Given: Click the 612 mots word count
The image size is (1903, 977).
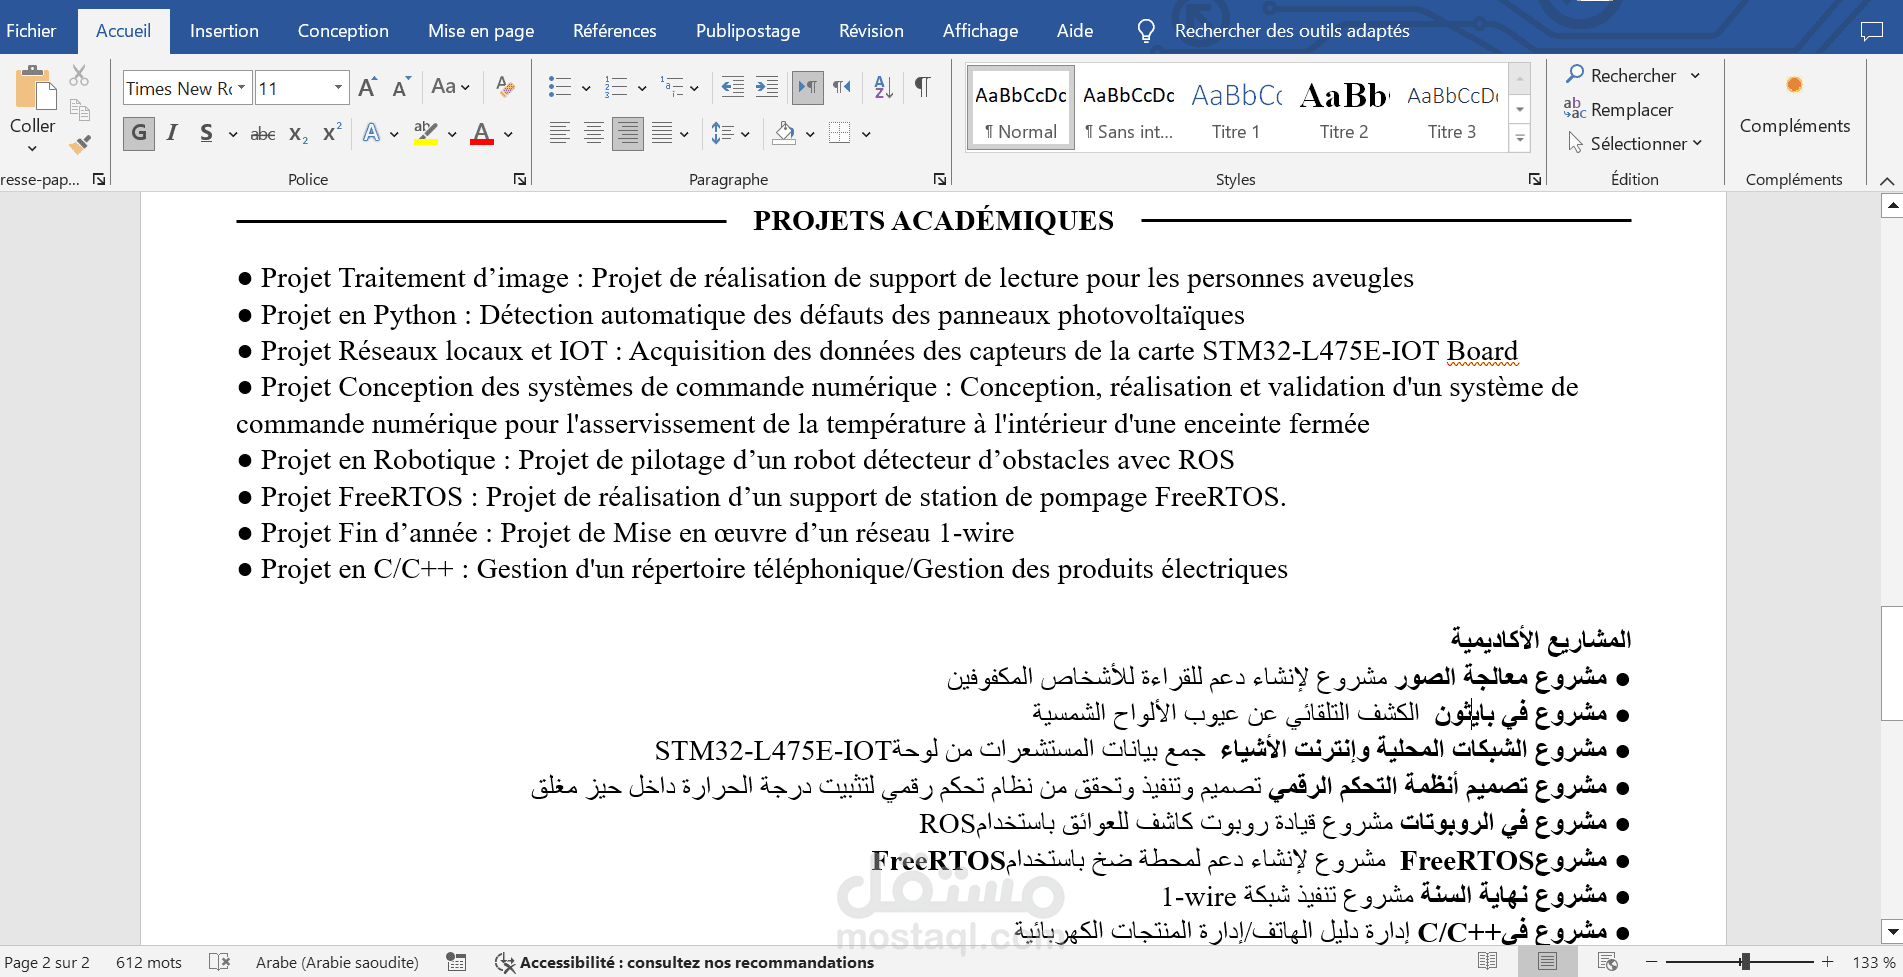Looking at the screenshot, I should (x=149, y=962).
